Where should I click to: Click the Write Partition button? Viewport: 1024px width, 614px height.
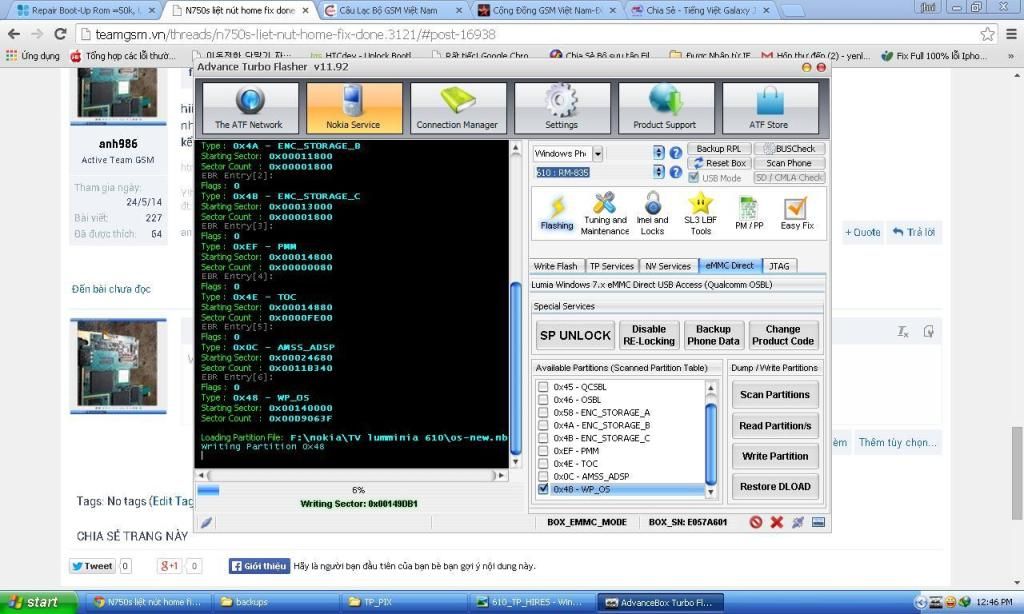pos(775,457)
